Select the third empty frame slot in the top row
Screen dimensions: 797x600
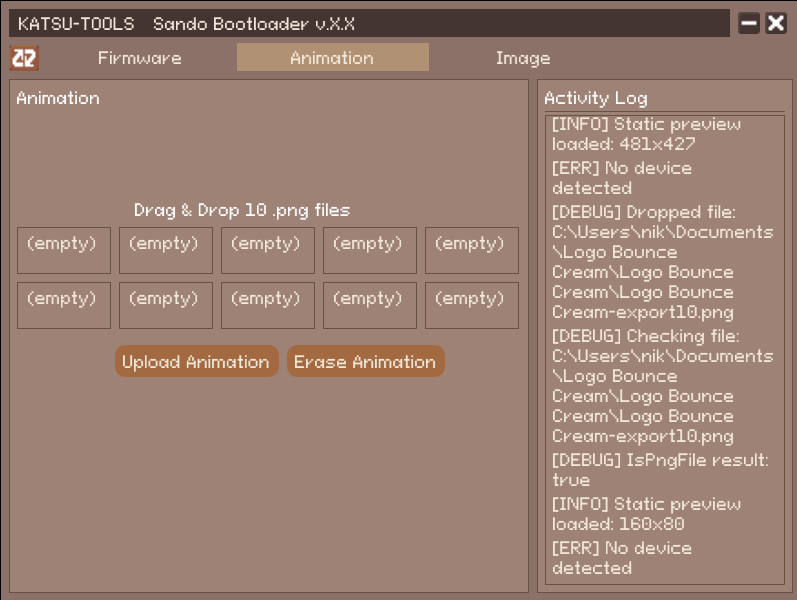pyautogui.click(x=268, y=250)
